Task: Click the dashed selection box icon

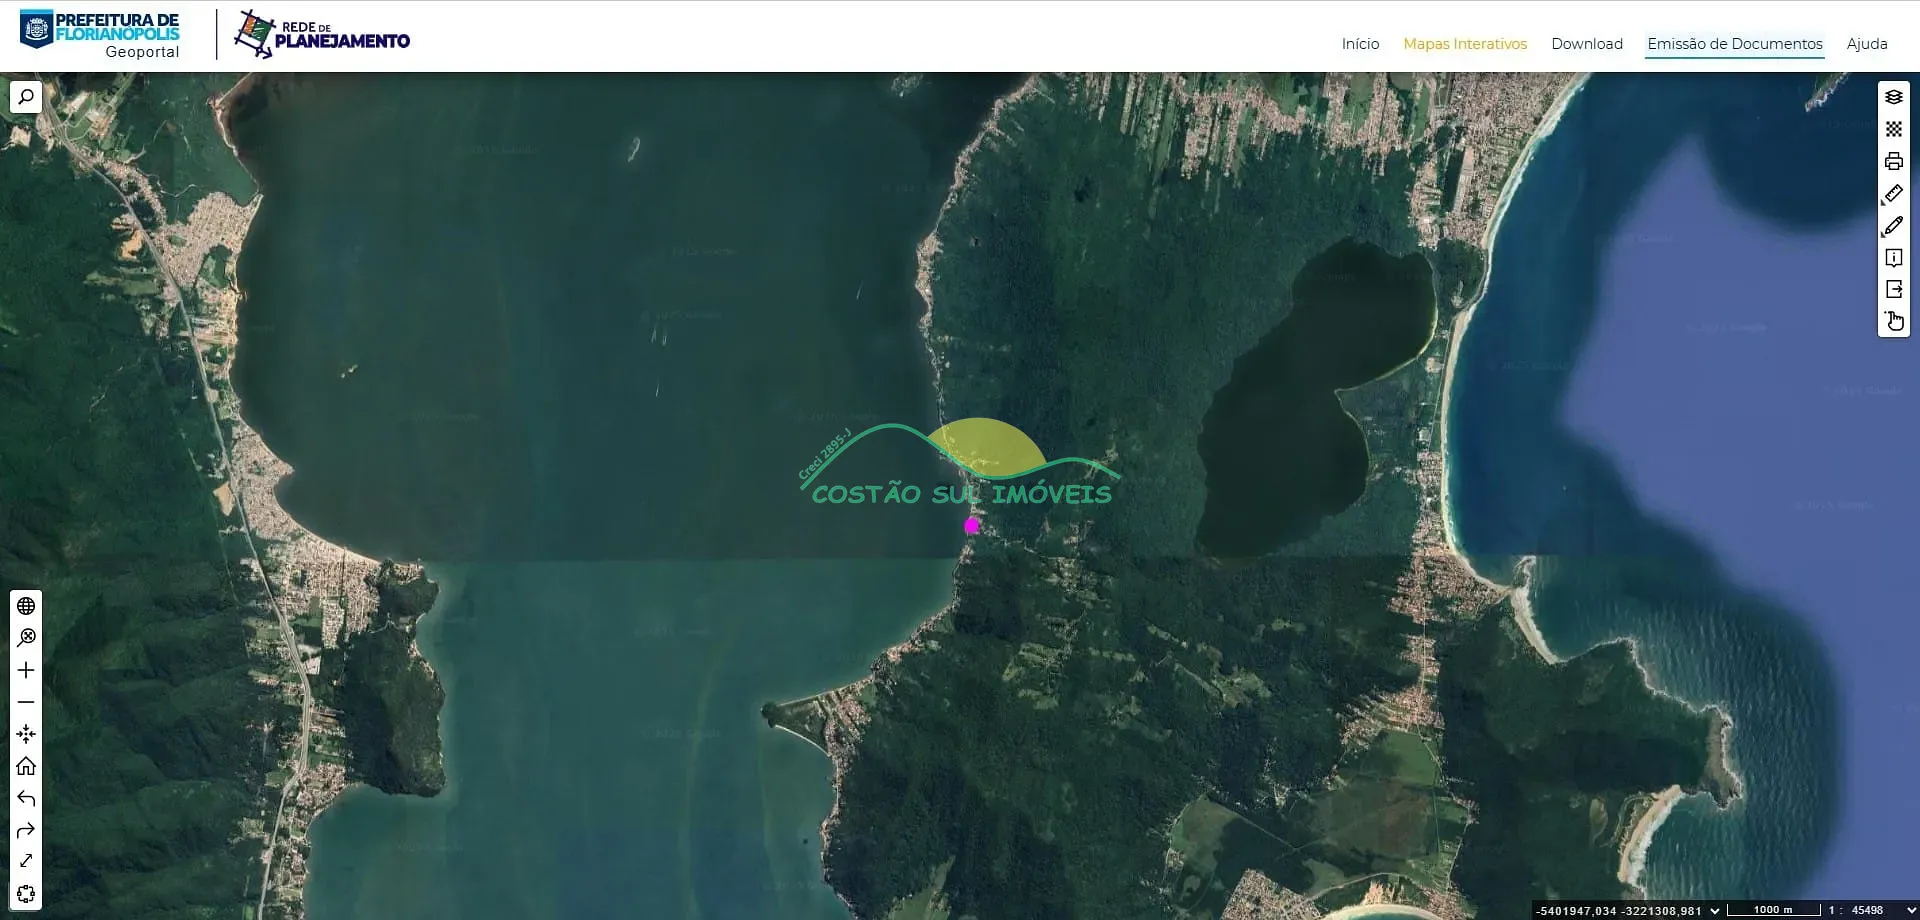Action: [x=26, y=893]
